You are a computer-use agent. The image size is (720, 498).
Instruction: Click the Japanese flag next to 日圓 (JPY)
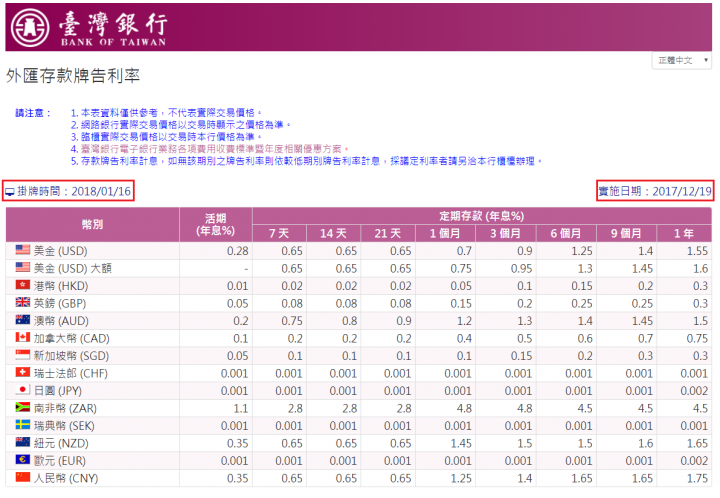pos(23,390)
